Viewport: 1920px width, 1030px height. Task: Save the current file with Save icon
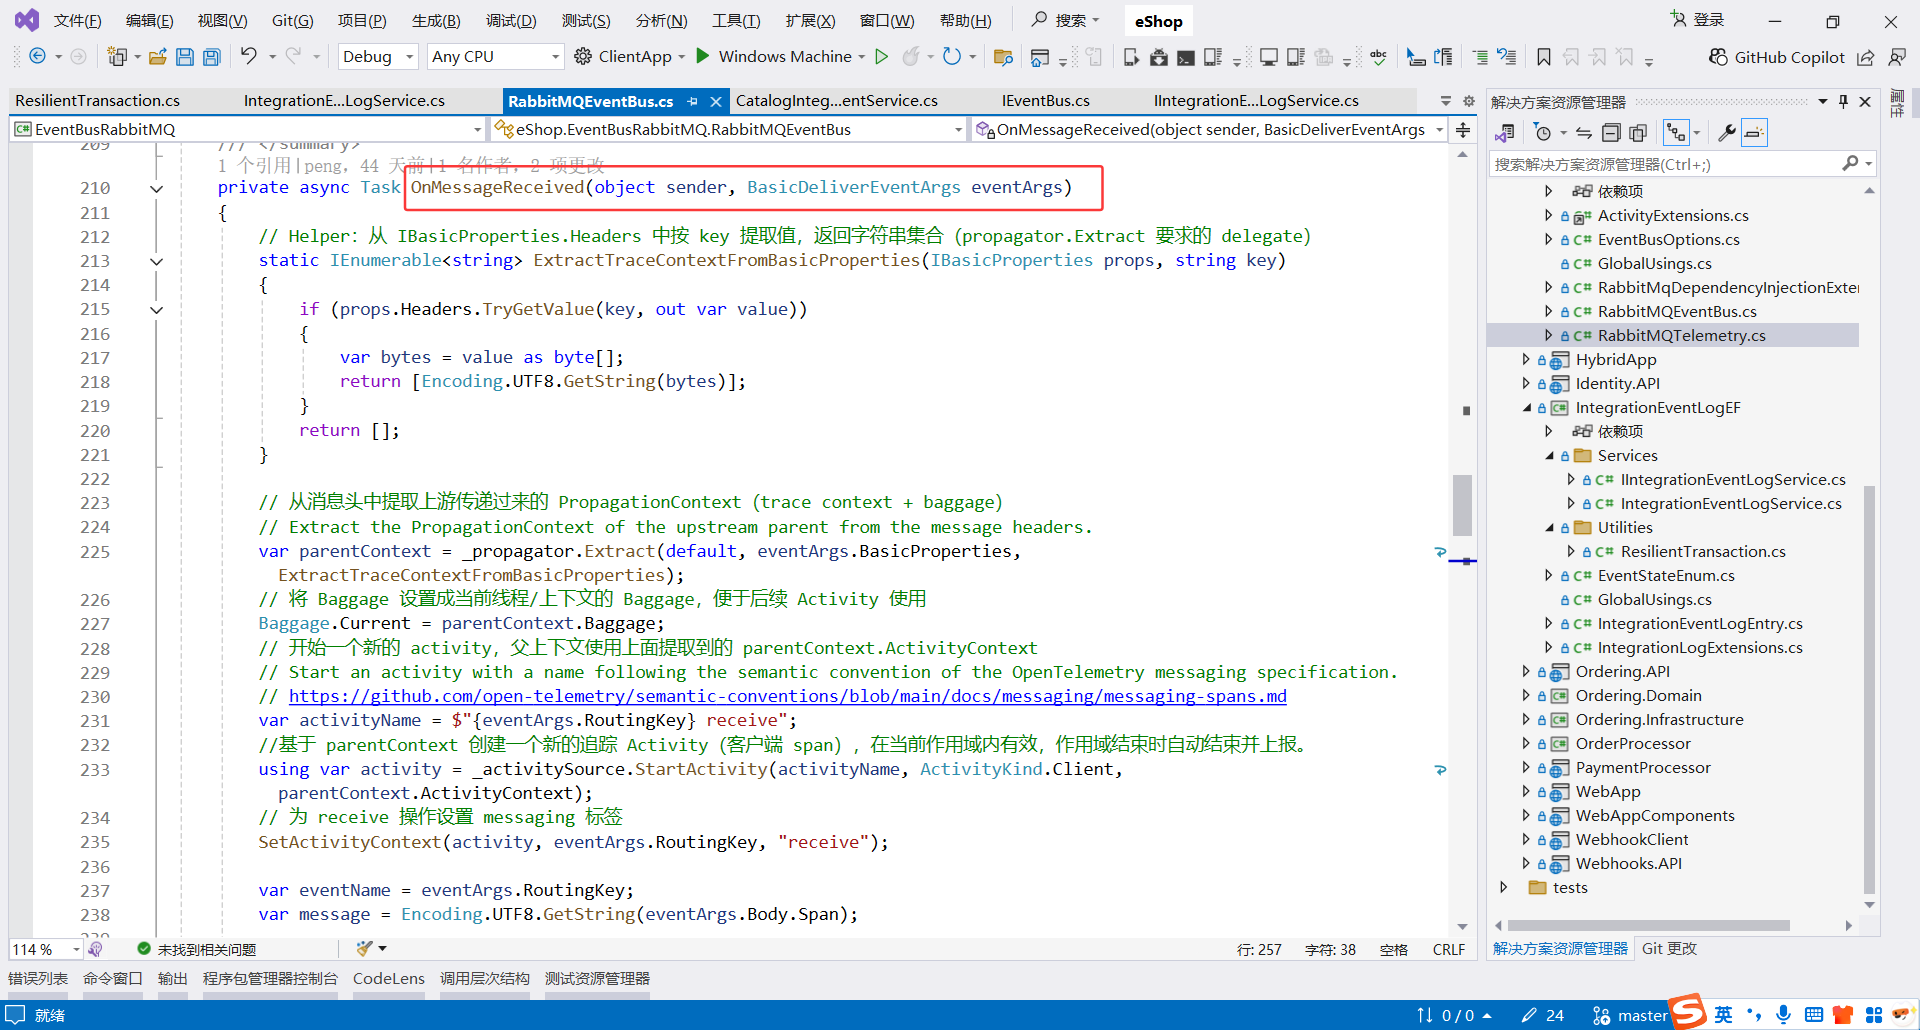[185, 57]
